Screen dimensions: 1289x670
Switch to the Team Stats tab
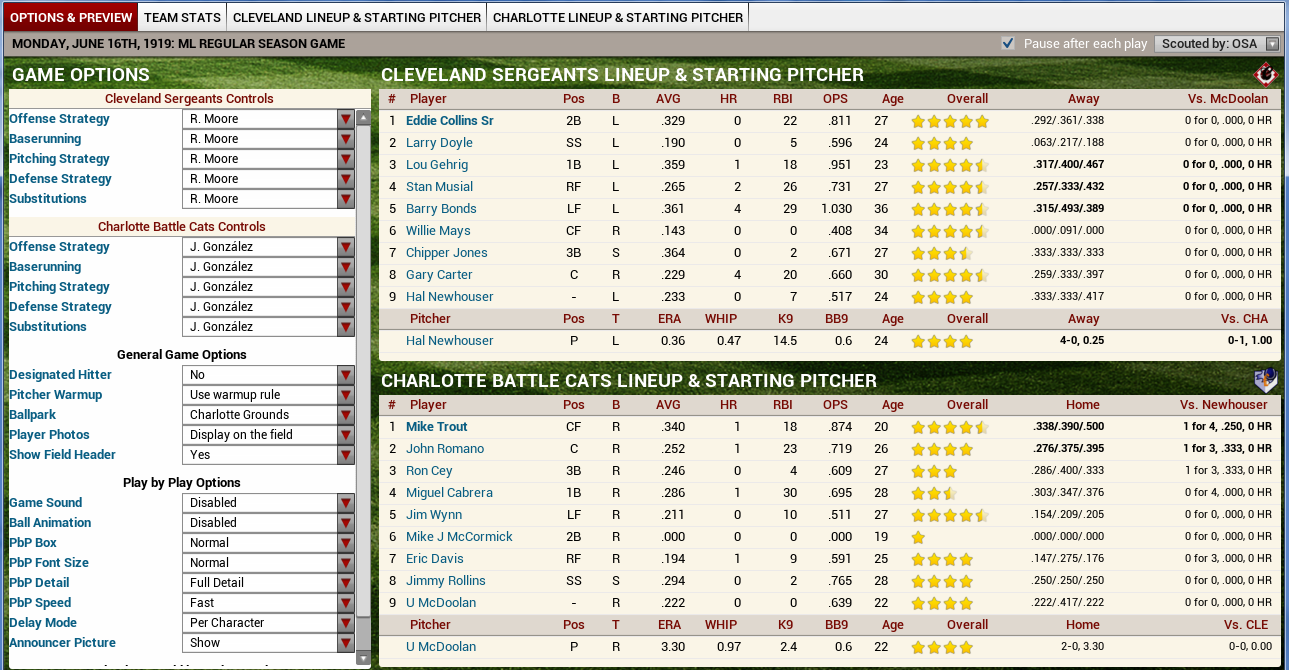pos(182,17)
